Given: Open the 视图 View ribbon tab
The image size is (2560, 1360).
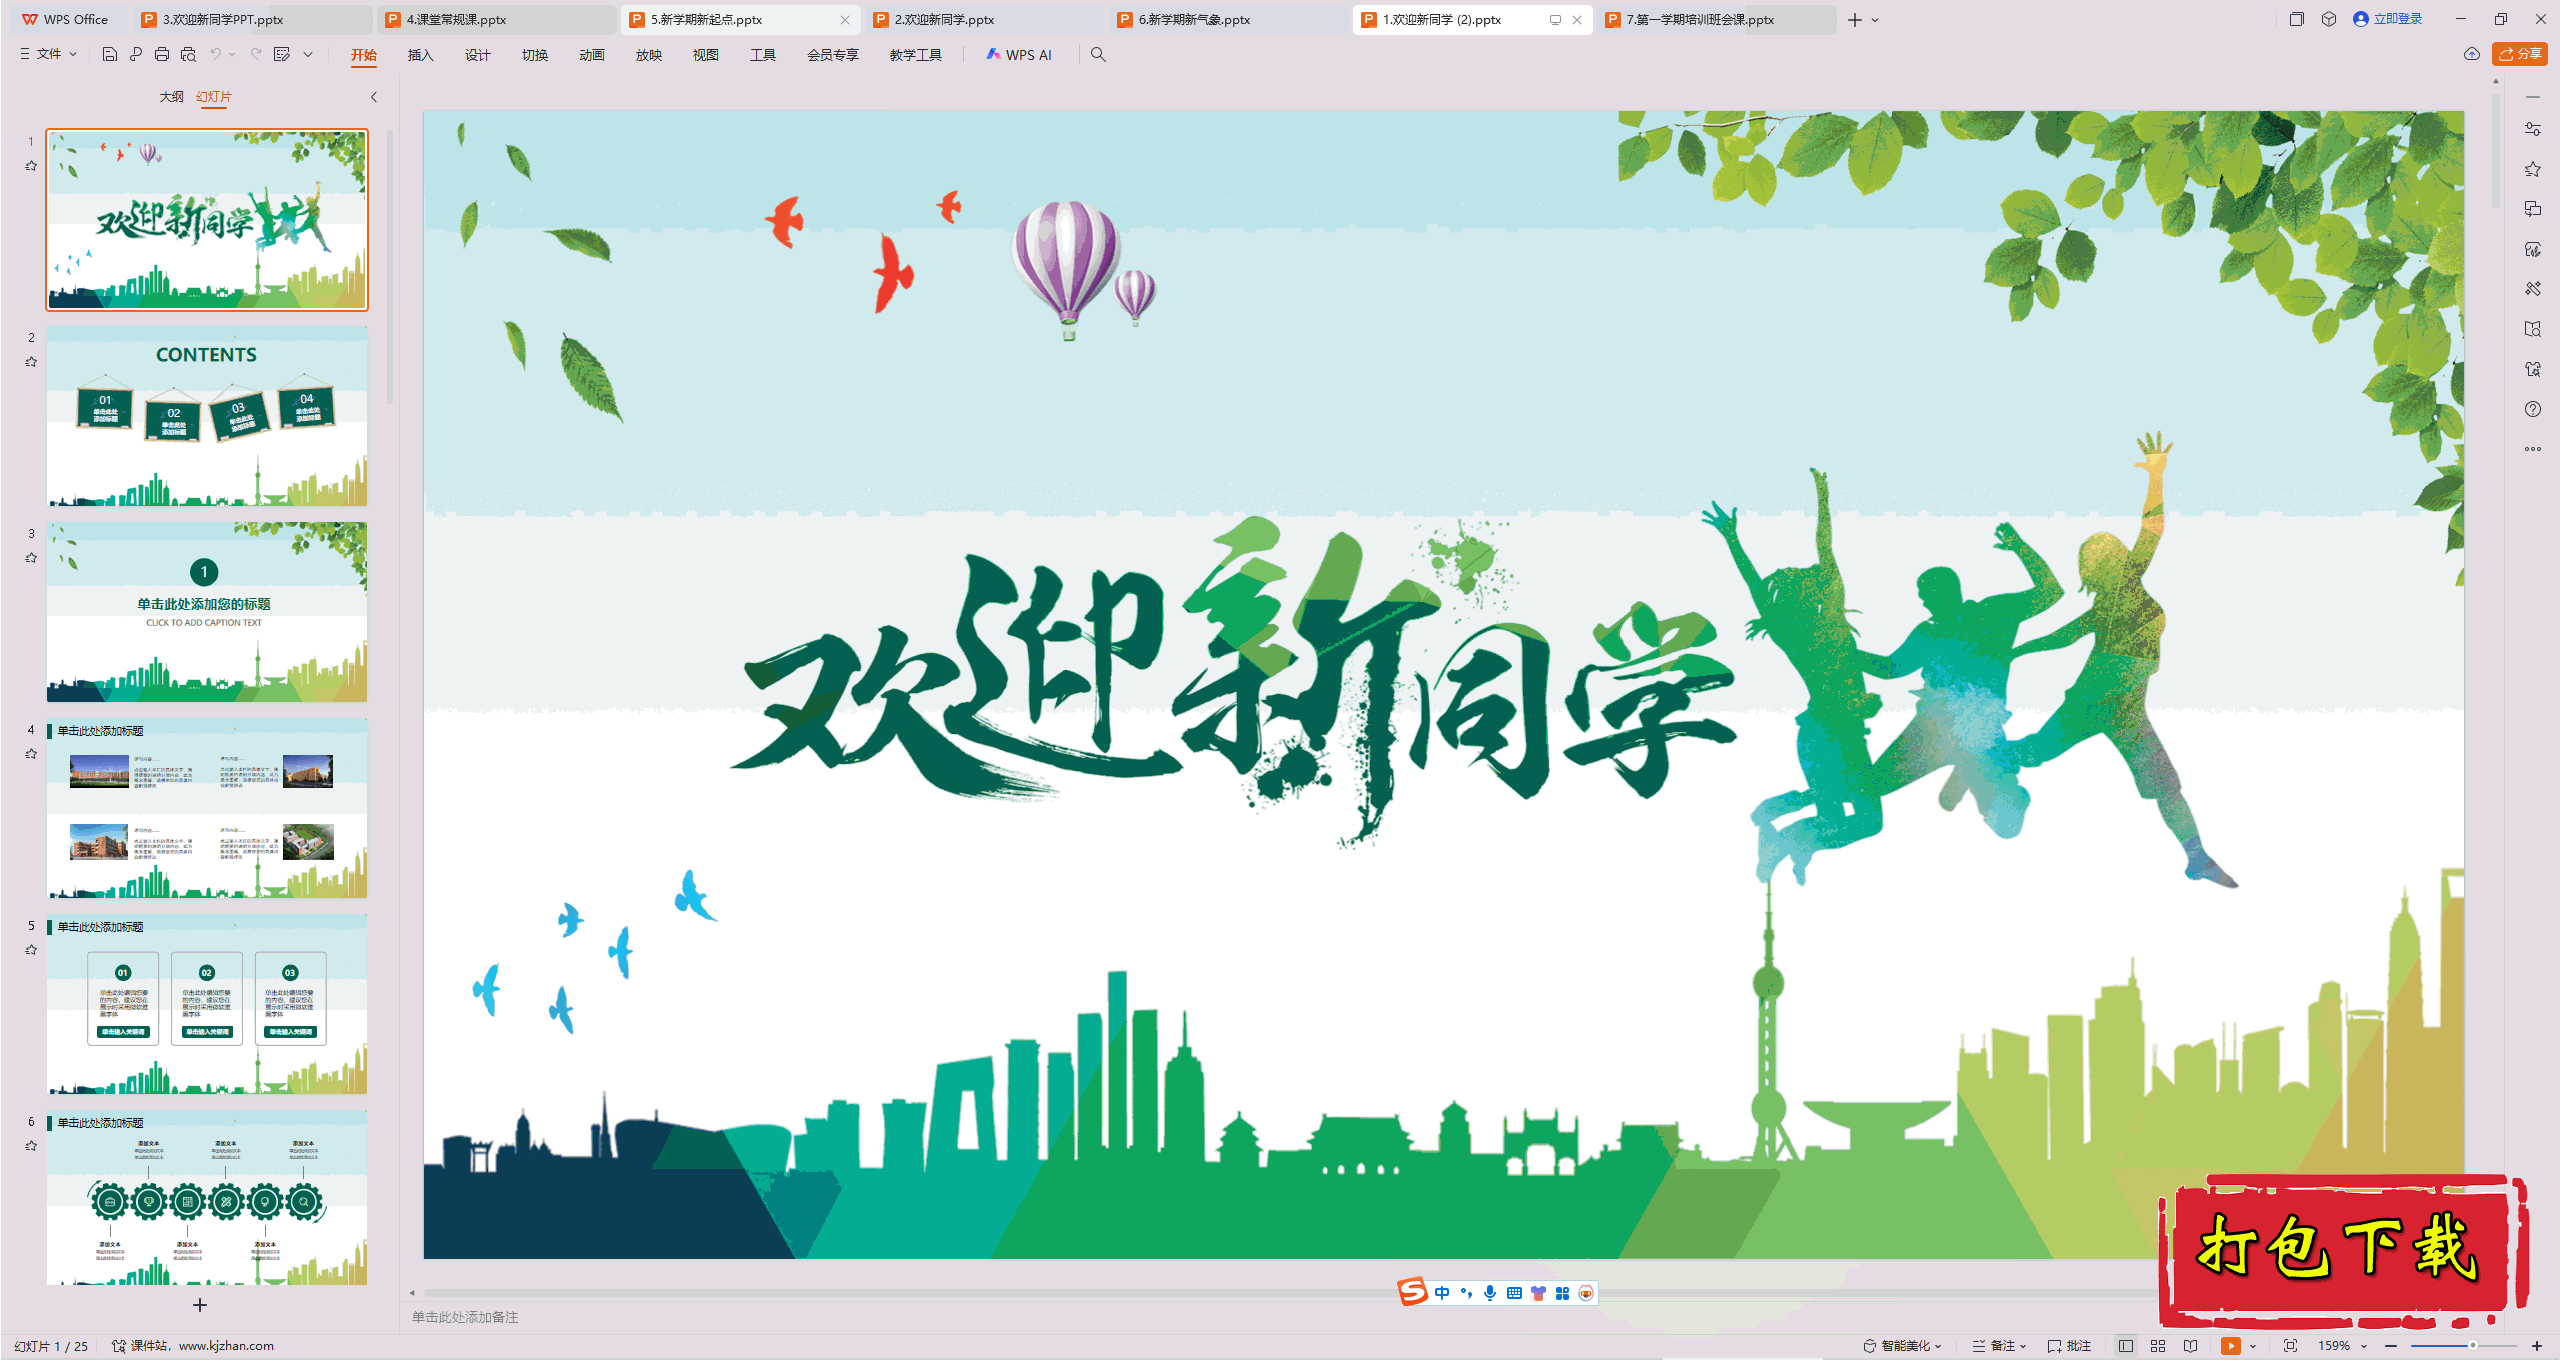Looking at the screenshot, I should coord(706,55).
